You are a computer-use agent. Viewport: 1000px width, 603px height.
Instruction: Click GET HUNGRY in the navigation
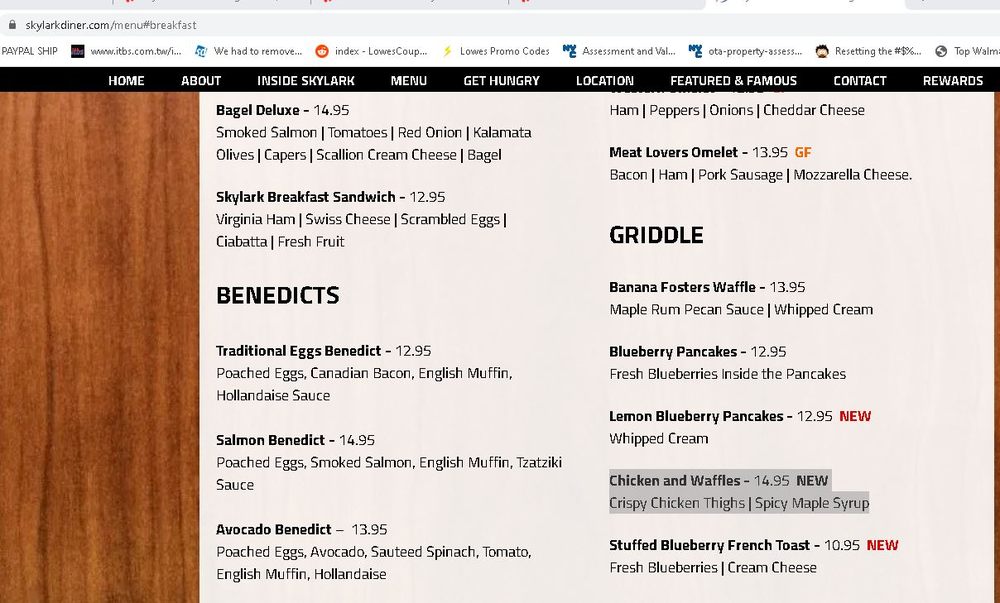tap(501, 81)
